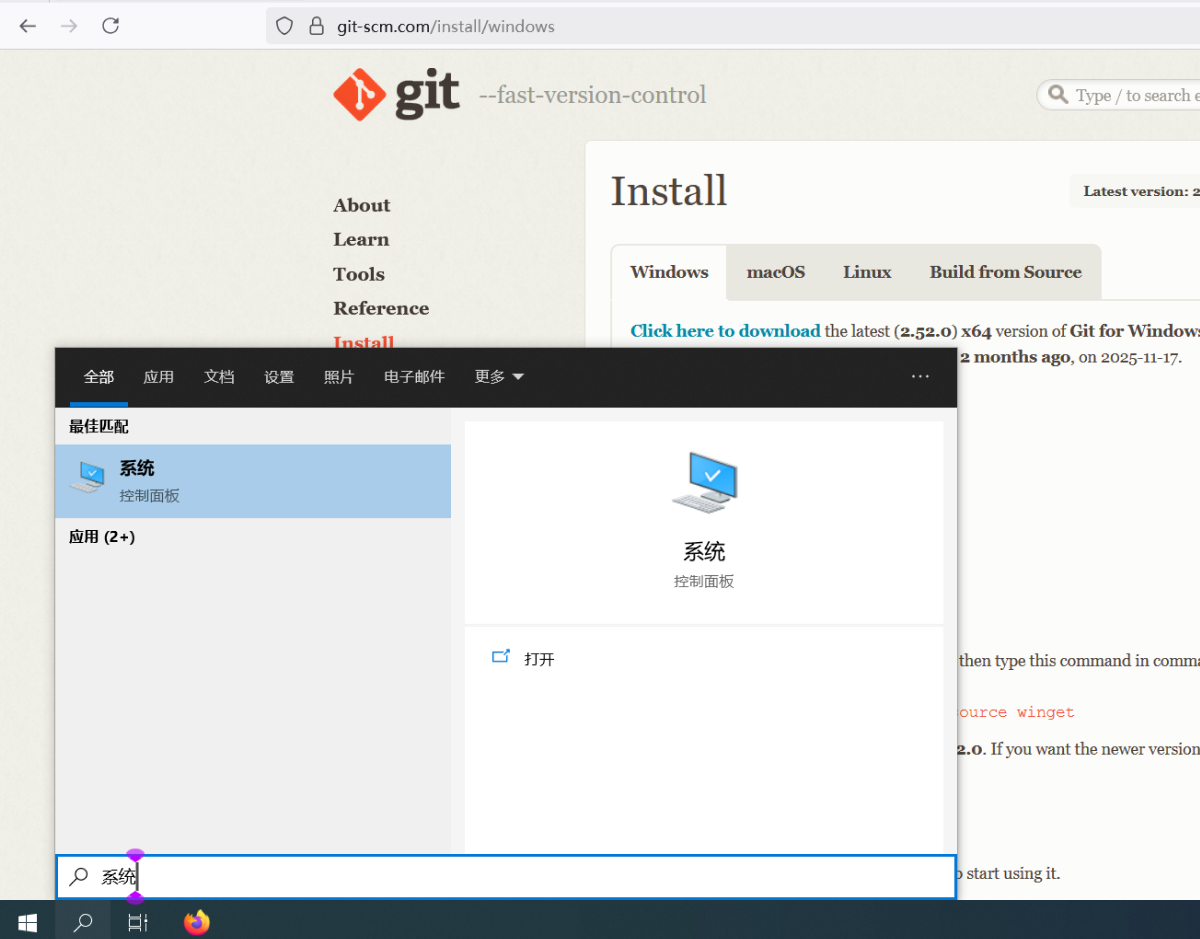This screenshot has height=939, width=1200.
Task: Click the padlock site security icon
Action: click(317, 27)
